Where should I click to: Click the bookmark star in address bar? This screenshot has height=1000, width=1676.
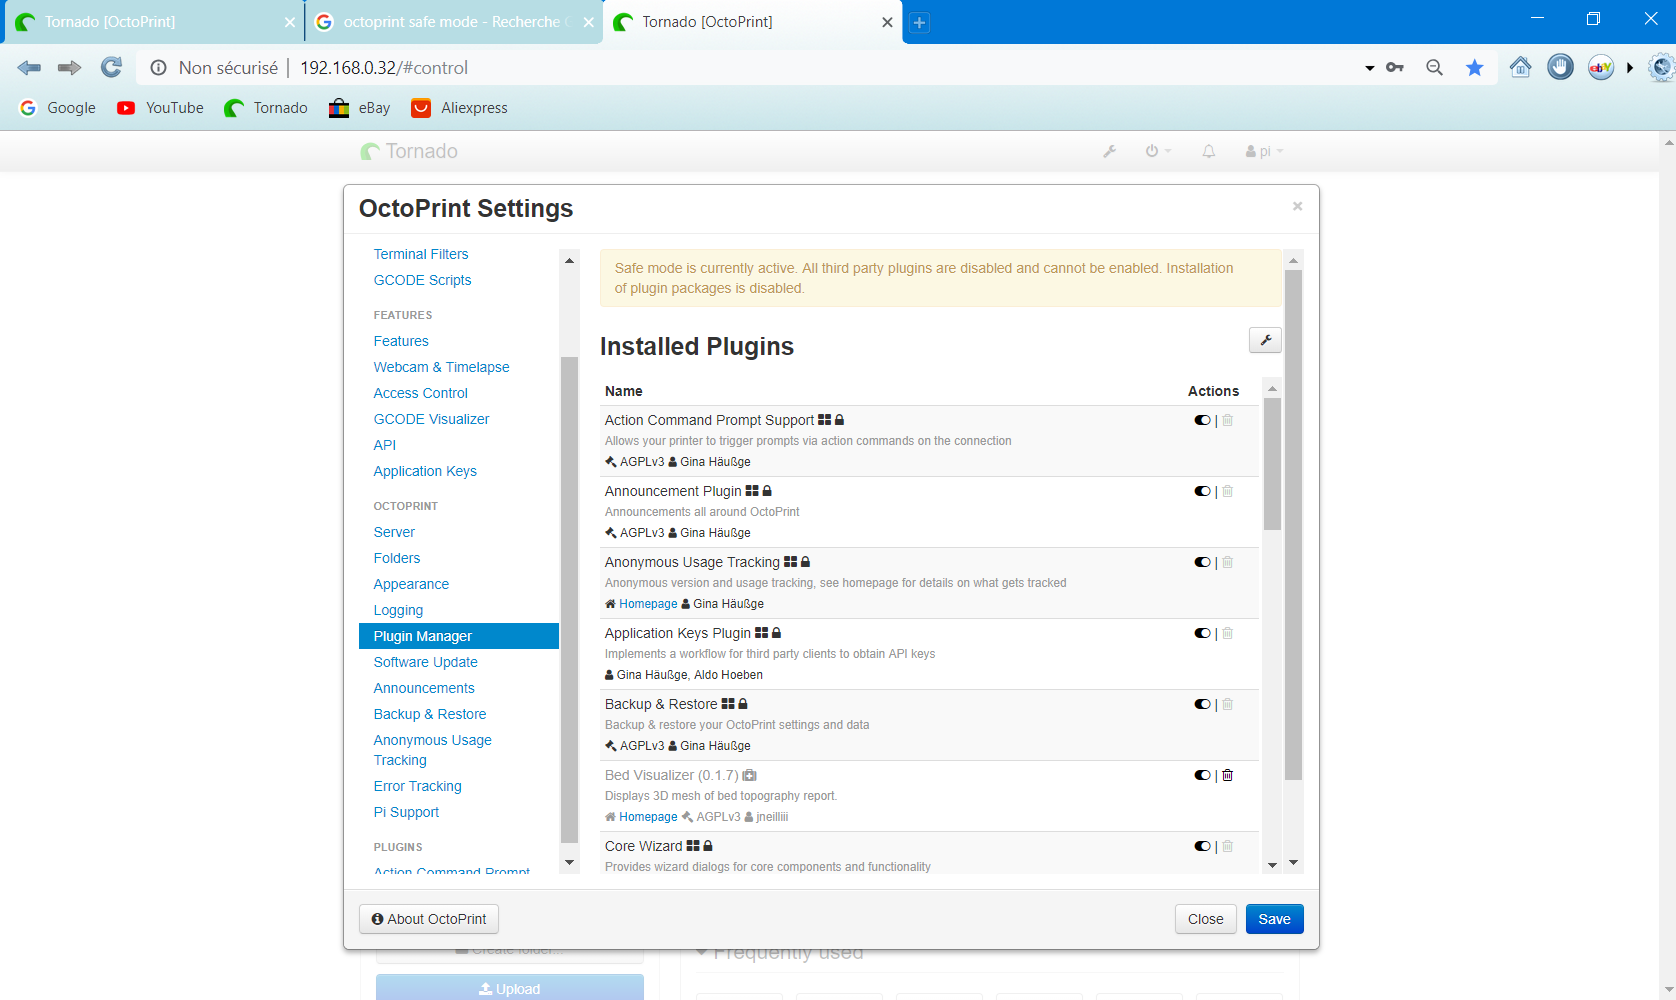(1475, 67)
